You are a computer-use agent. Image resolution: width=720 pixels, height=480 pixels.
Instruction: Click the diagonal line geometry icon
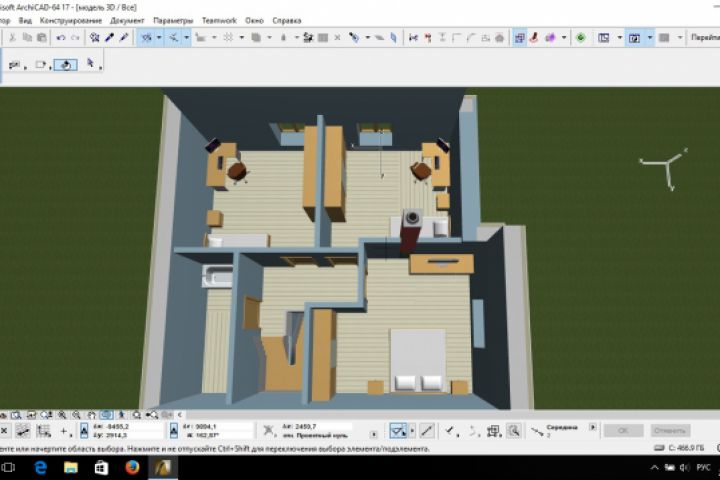pyautogui.click(x=427, y=431)
